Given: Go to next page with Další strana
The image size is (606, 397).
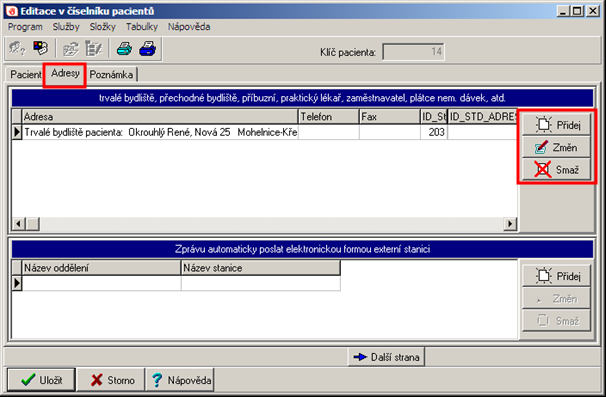Looking at the screenshot, I should pos(386,357).
